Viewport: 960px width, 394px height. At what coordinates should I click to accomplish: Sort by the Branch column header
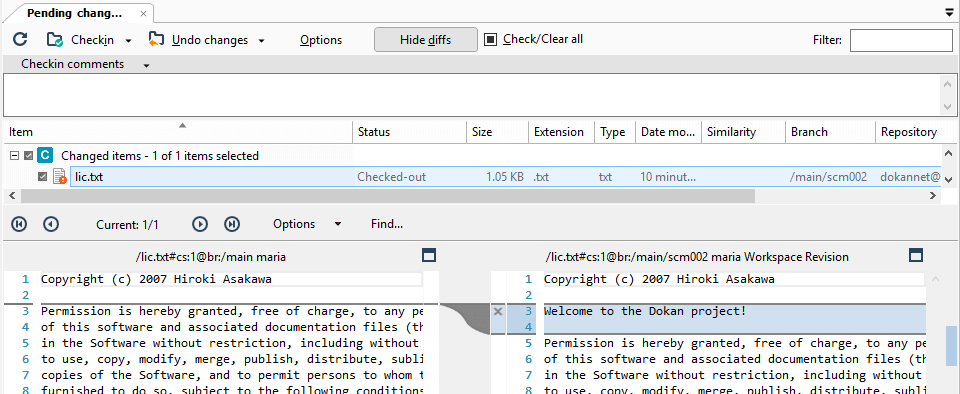click(830, 132)
